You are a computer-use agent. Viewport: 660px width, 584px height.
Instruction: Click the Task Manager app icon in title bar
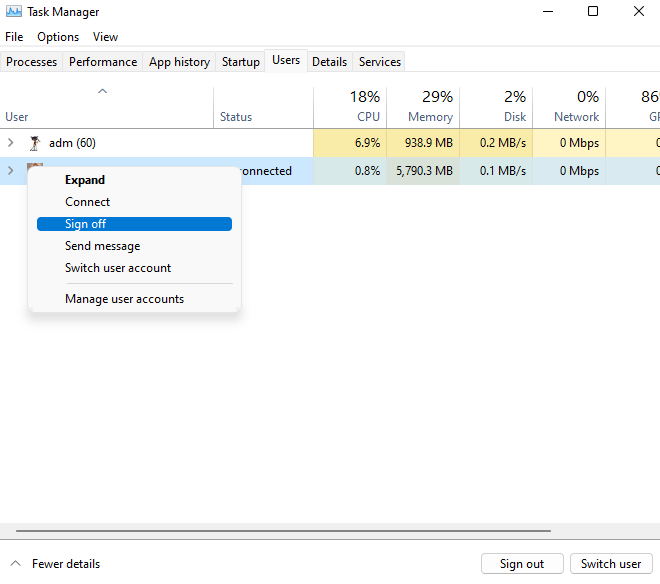[x=13, y=11]
